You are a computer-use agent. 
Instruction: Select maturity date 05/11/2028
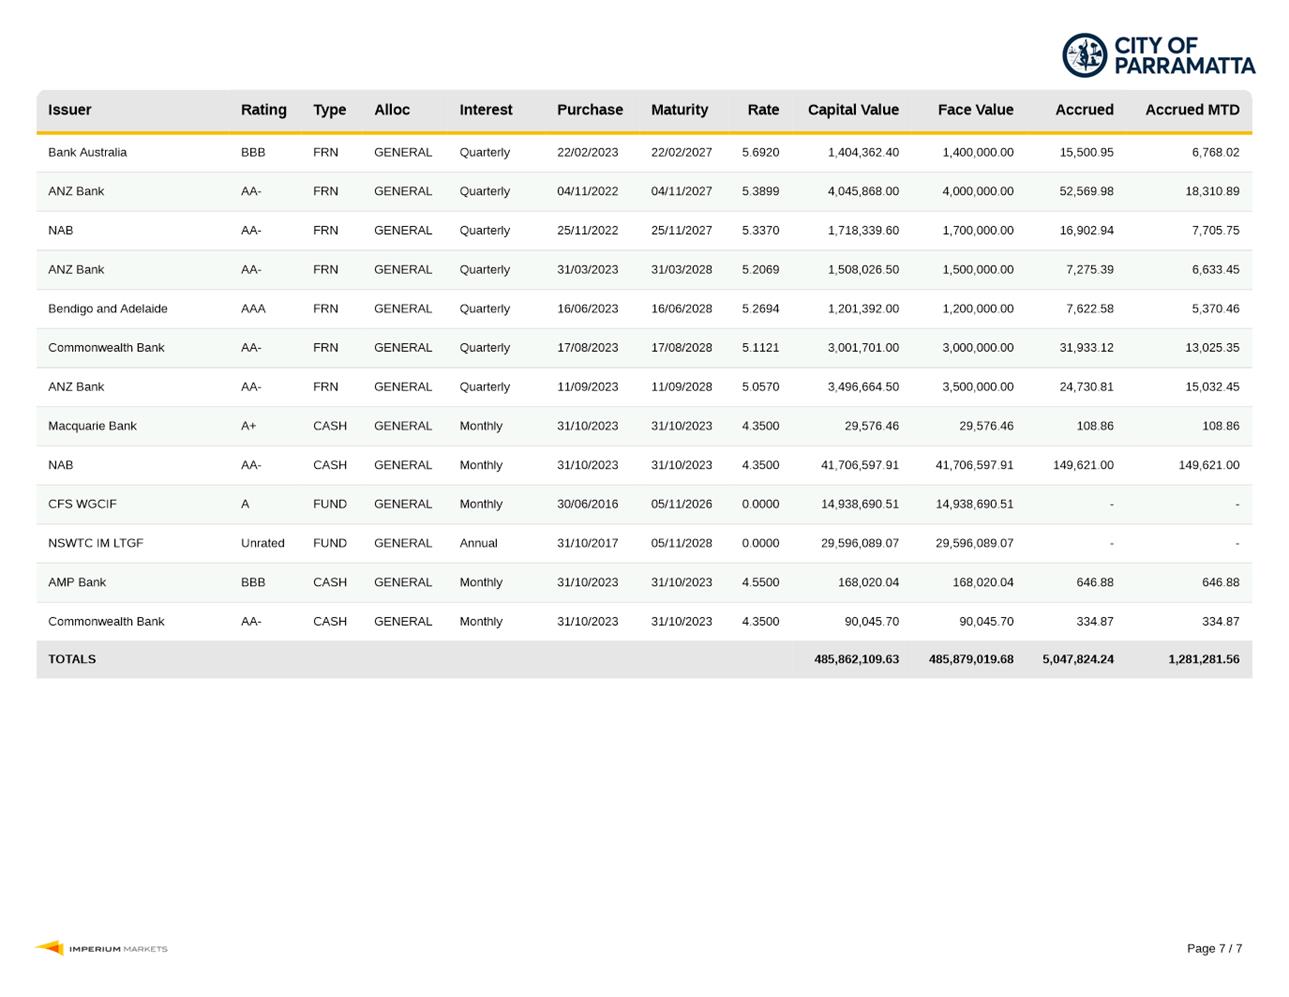point(681,543)
